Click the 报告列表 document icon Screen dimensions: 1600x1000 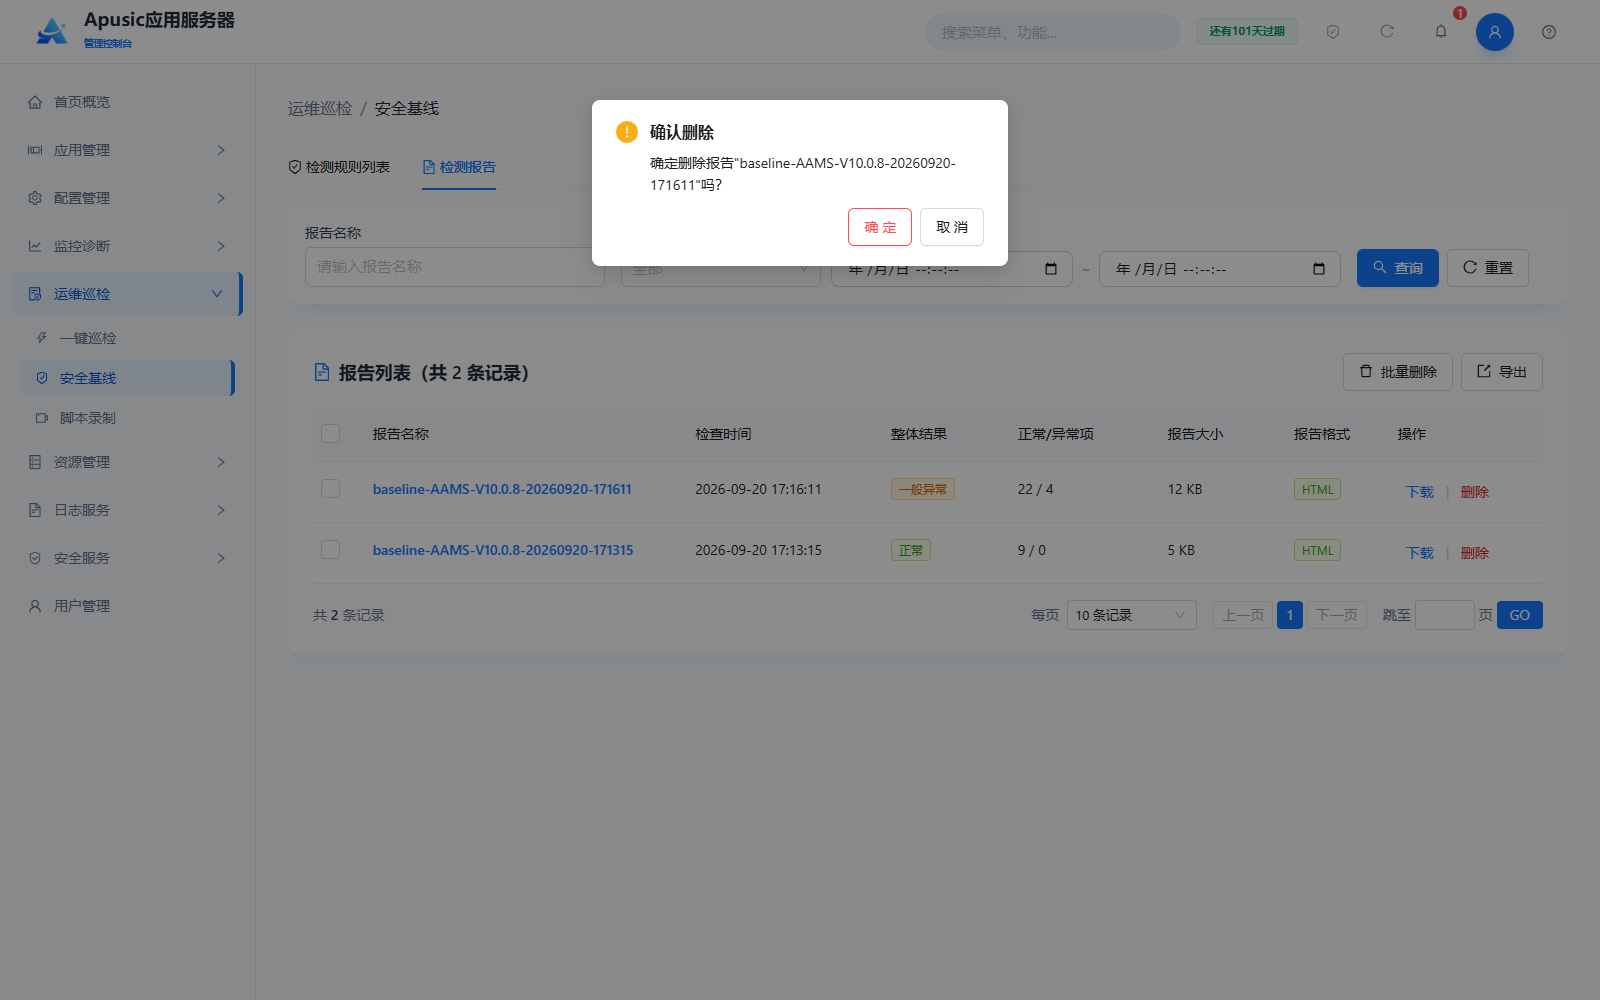322,372
